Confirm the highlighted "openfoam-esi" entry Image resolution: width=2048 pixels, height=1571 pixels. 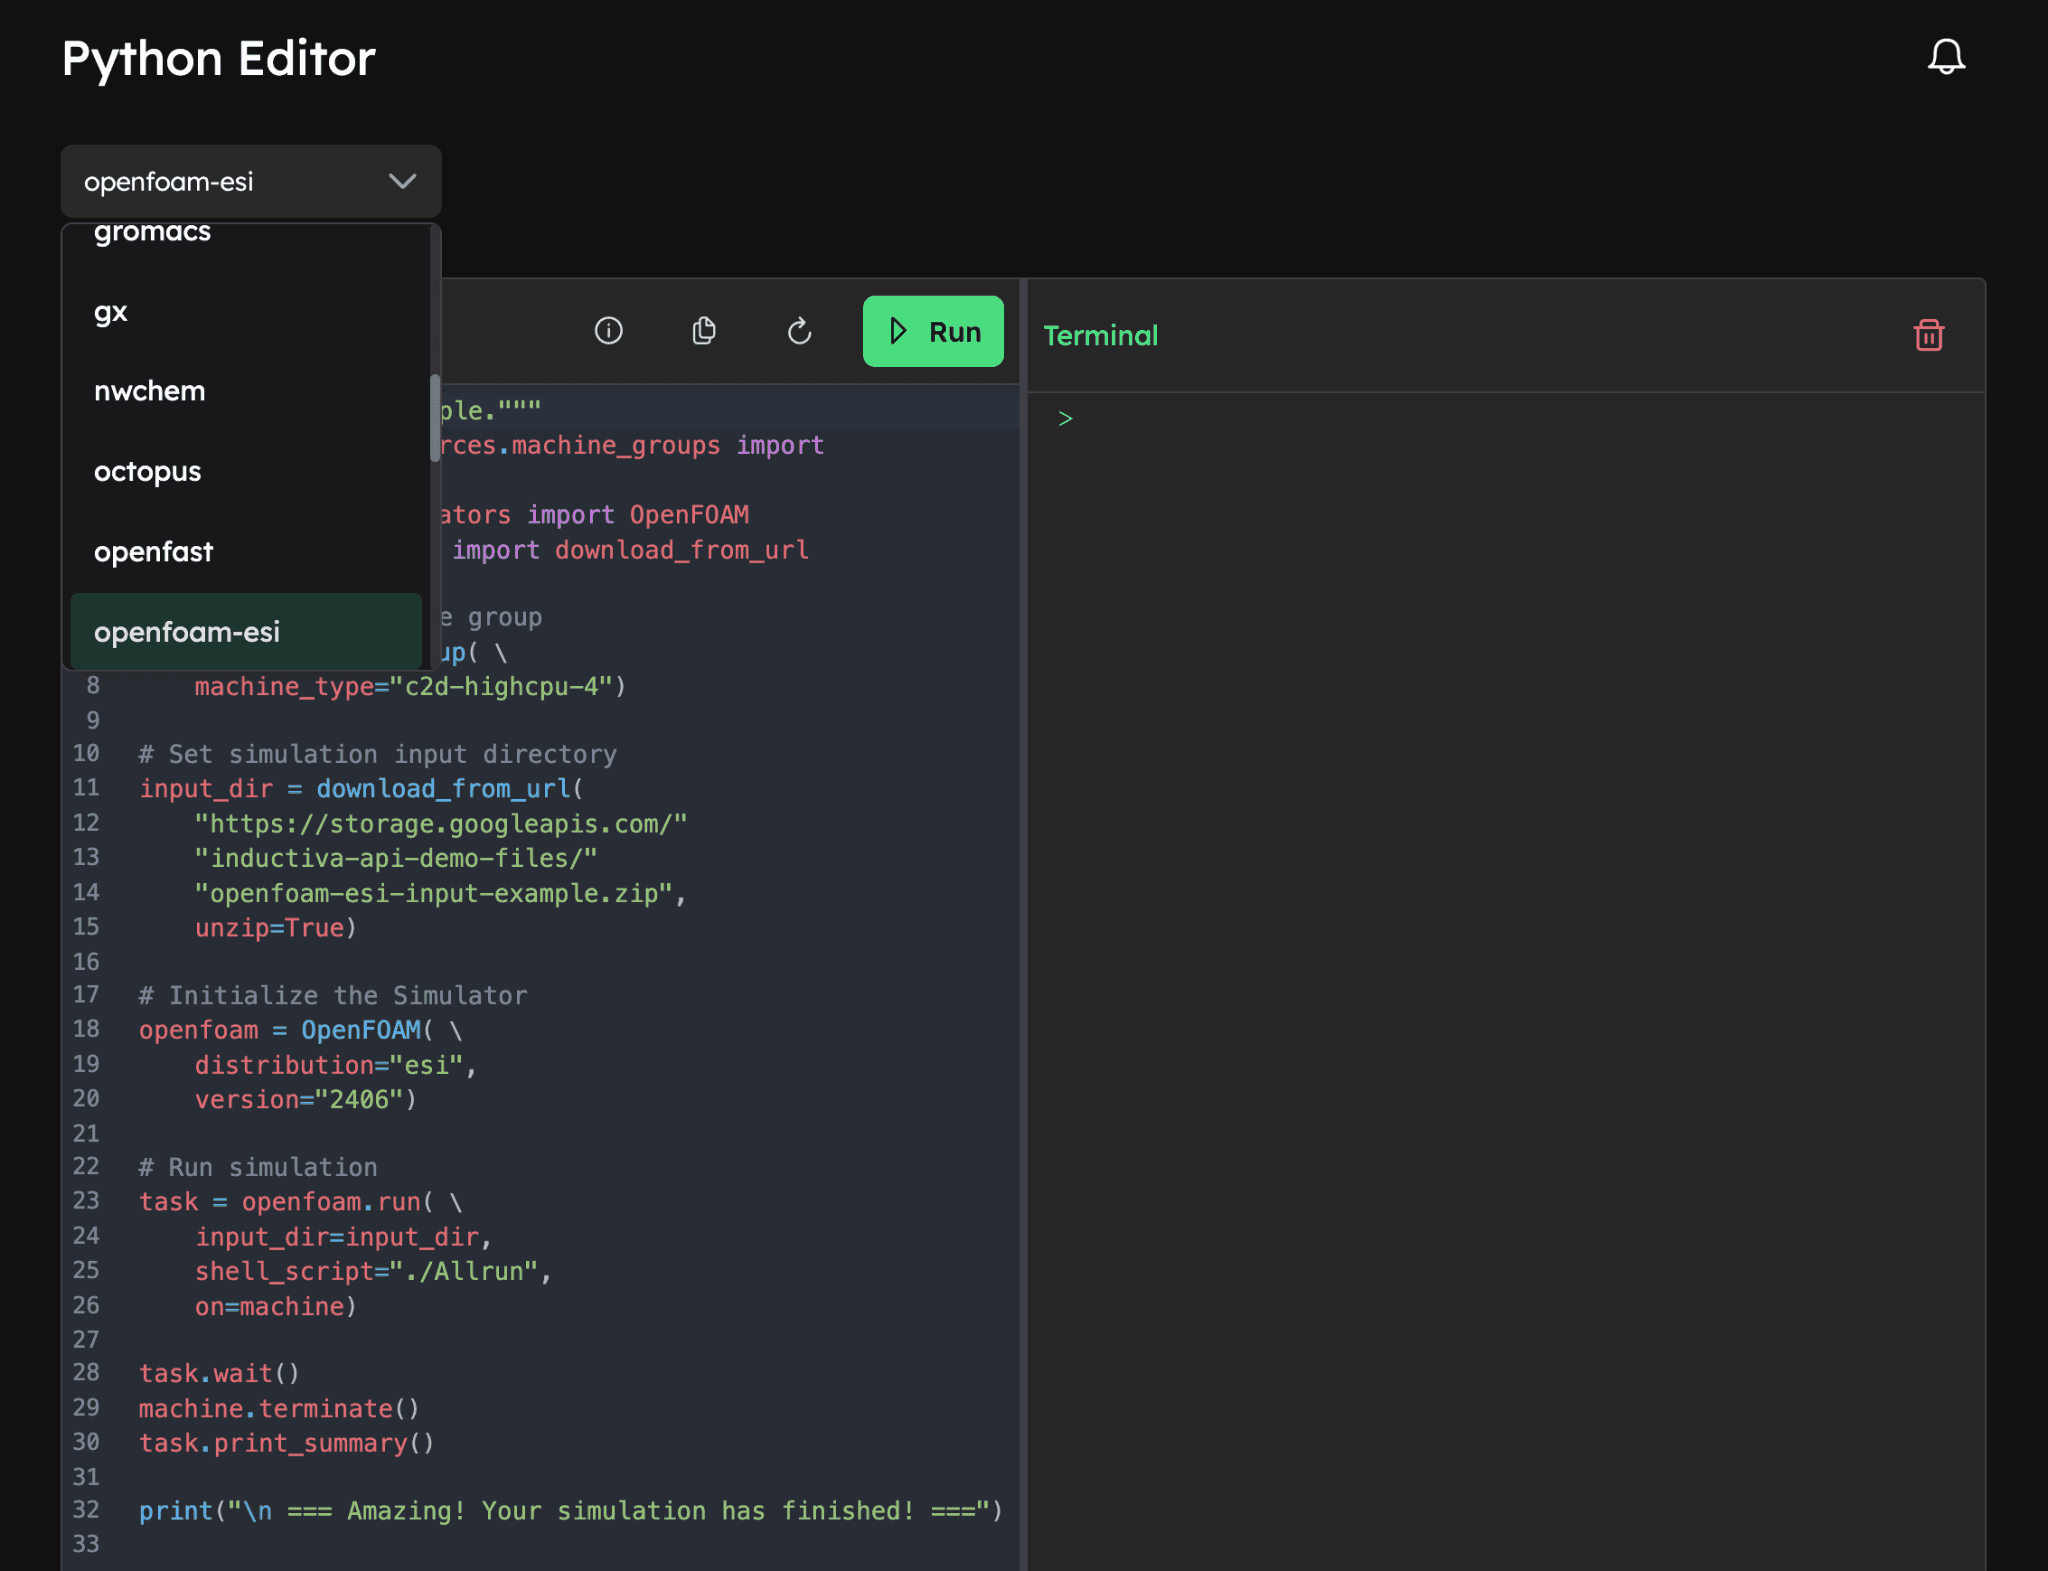187,631
